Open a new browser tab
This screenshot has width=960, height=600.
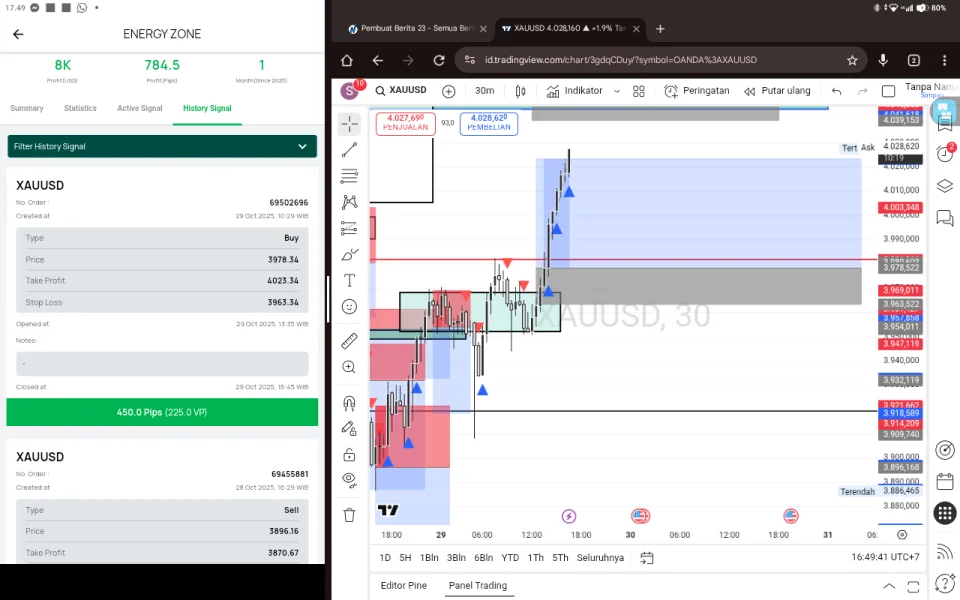(660, 29)
